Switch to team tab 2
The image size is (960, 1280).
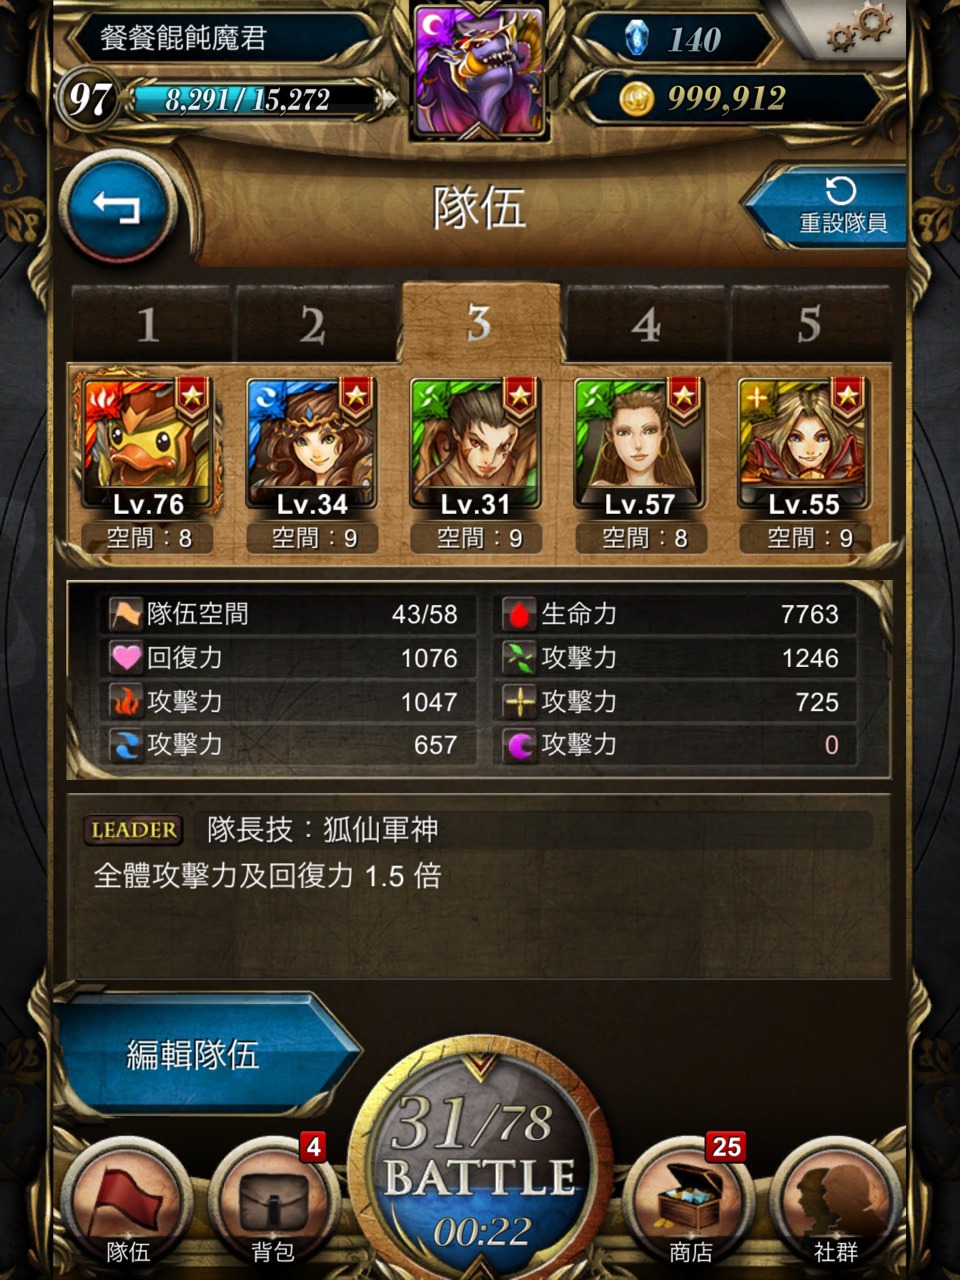[x=313, y=324]
